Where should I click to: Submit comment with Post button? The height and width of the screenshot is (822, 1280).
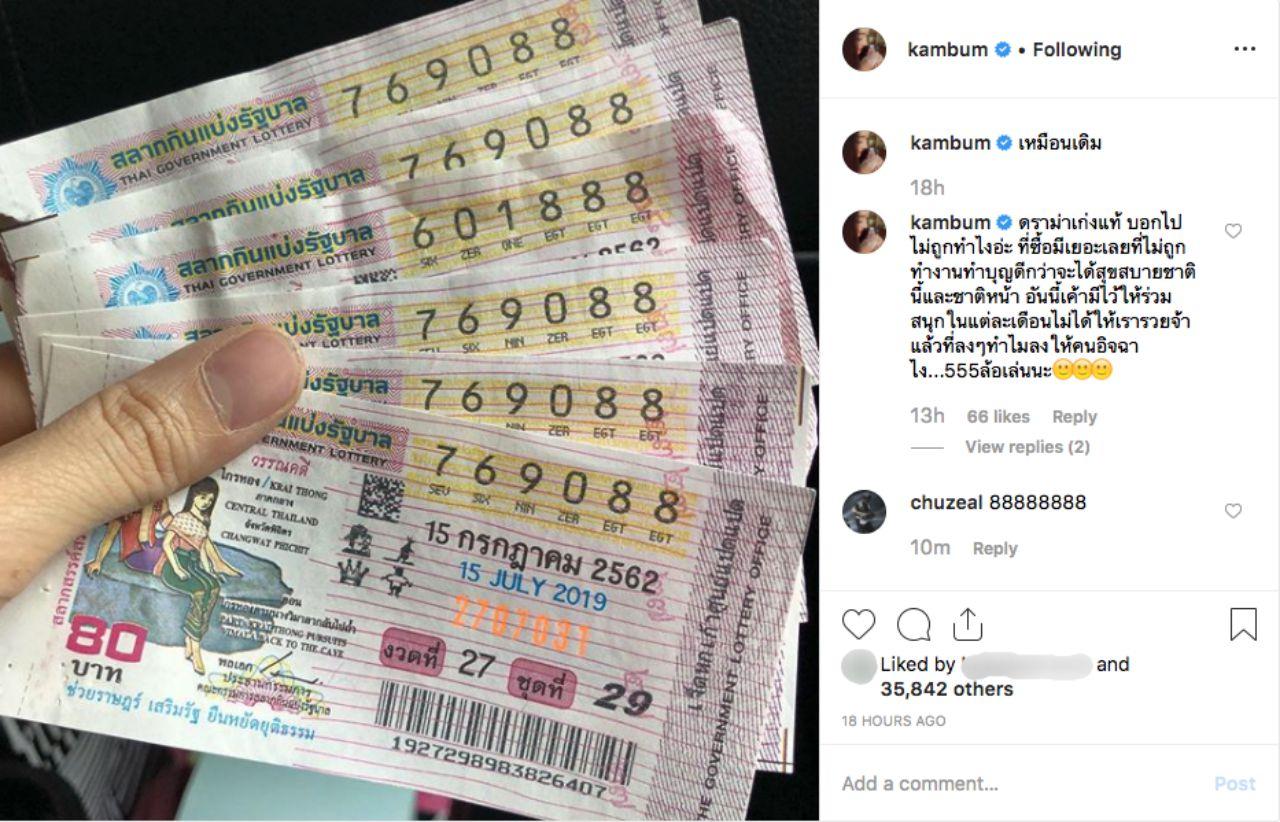pyautogui.click(x=1235, y=784)
